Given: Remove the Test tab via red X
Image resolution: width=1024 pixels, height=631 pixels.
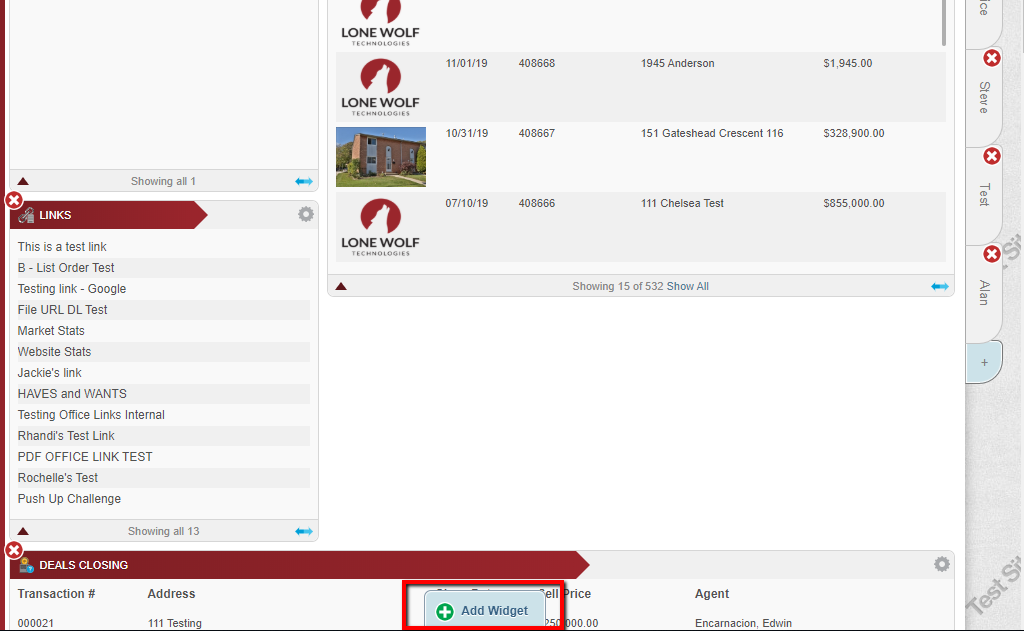Looking at the screenshot, I should (992, 156).
